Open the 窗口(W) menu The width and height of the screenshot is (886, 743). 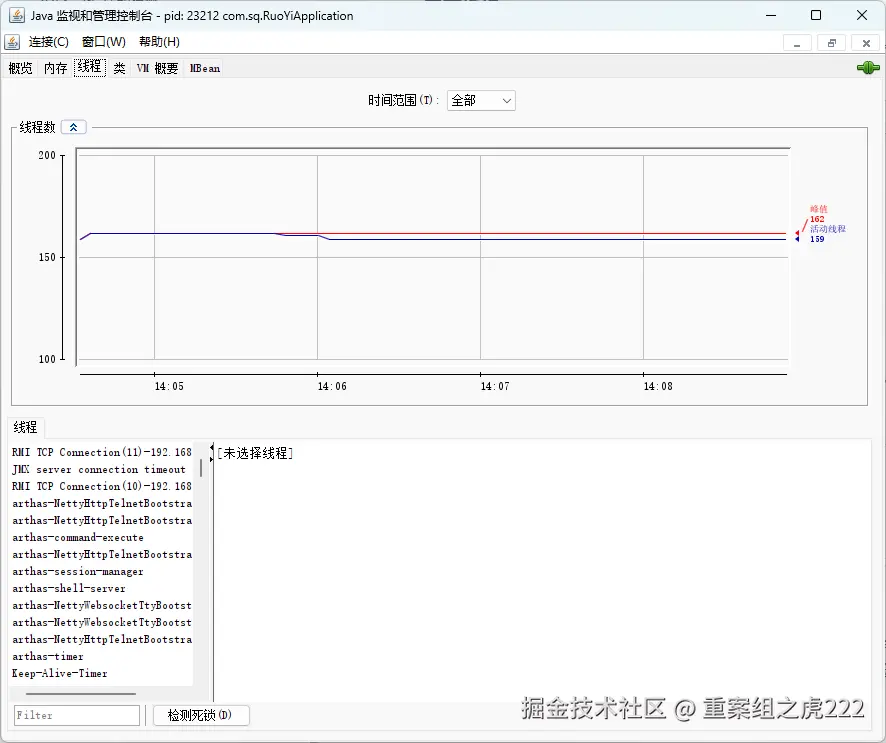tap(103, 42)
